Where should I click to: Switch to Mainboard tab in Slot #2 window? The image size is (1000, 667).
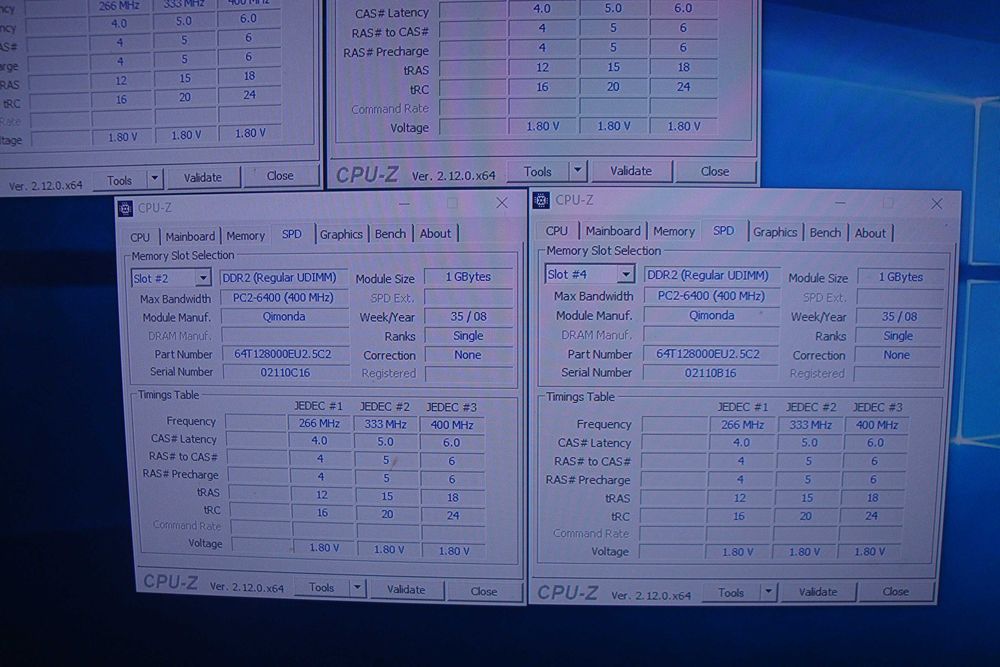tap(190, 236)
